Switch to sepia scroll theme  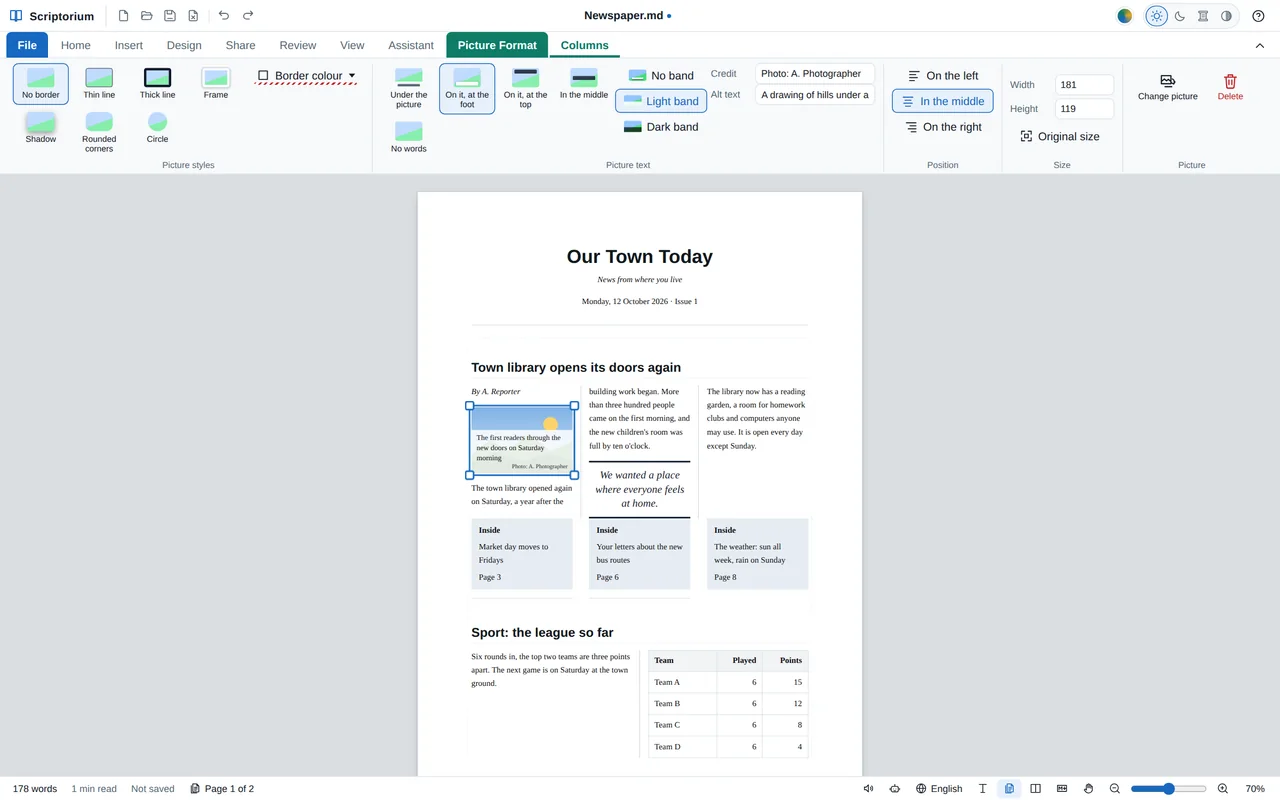(x=1203, y=16)
